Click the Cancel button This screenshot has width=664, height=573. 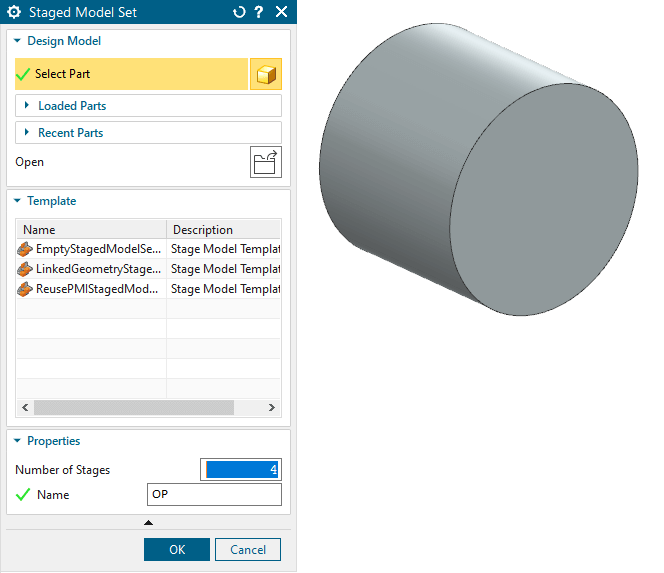(248, 549)
